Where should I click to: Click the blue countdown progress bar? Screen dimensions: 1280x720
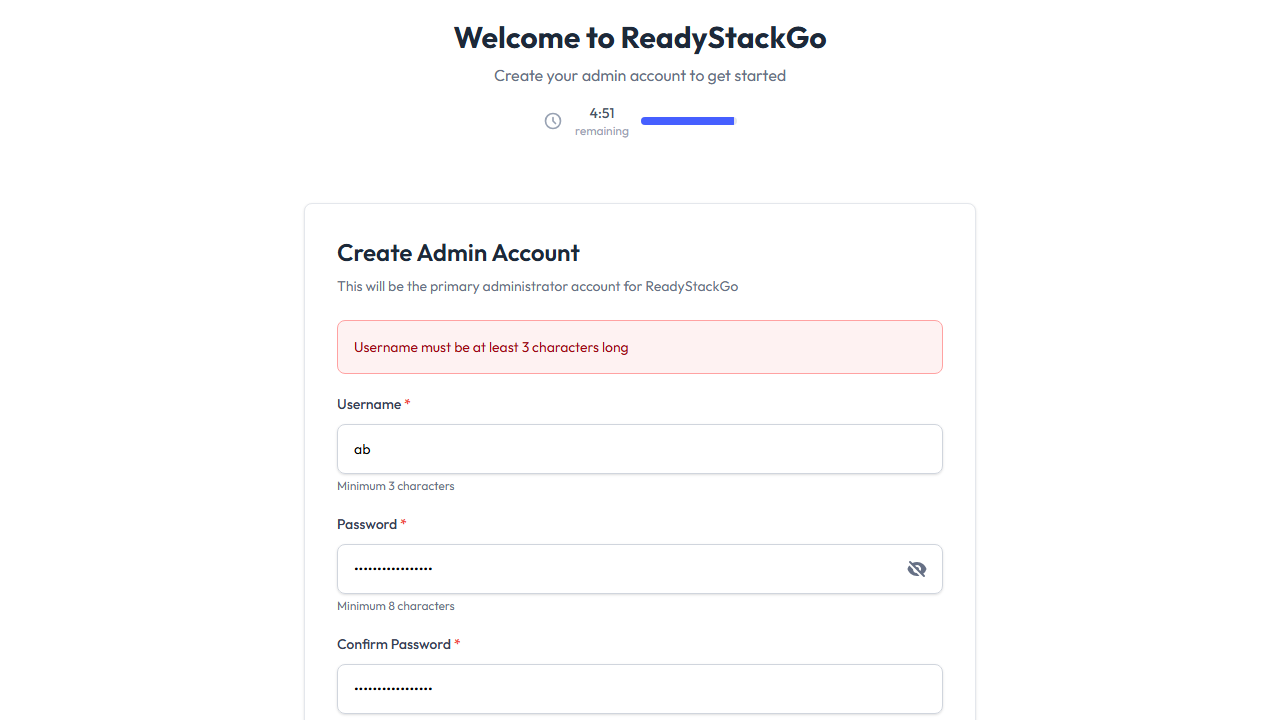click(688, 121)
